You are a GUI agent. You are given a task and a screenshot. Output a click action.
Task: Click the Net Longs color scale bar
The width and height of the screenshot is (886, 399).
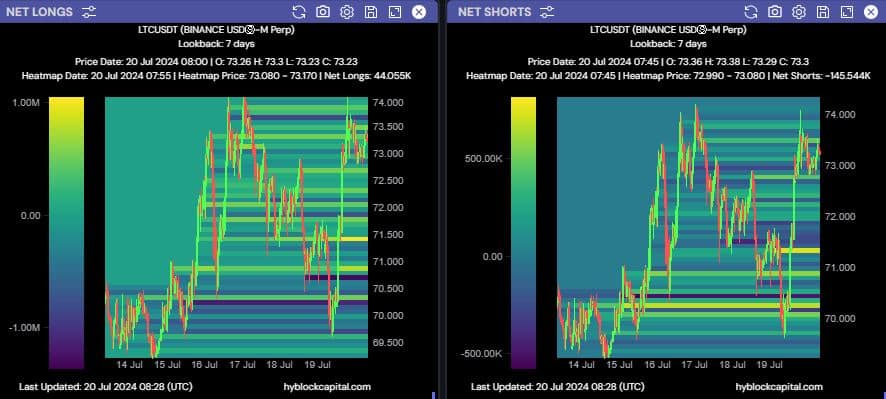coord(66,233)
